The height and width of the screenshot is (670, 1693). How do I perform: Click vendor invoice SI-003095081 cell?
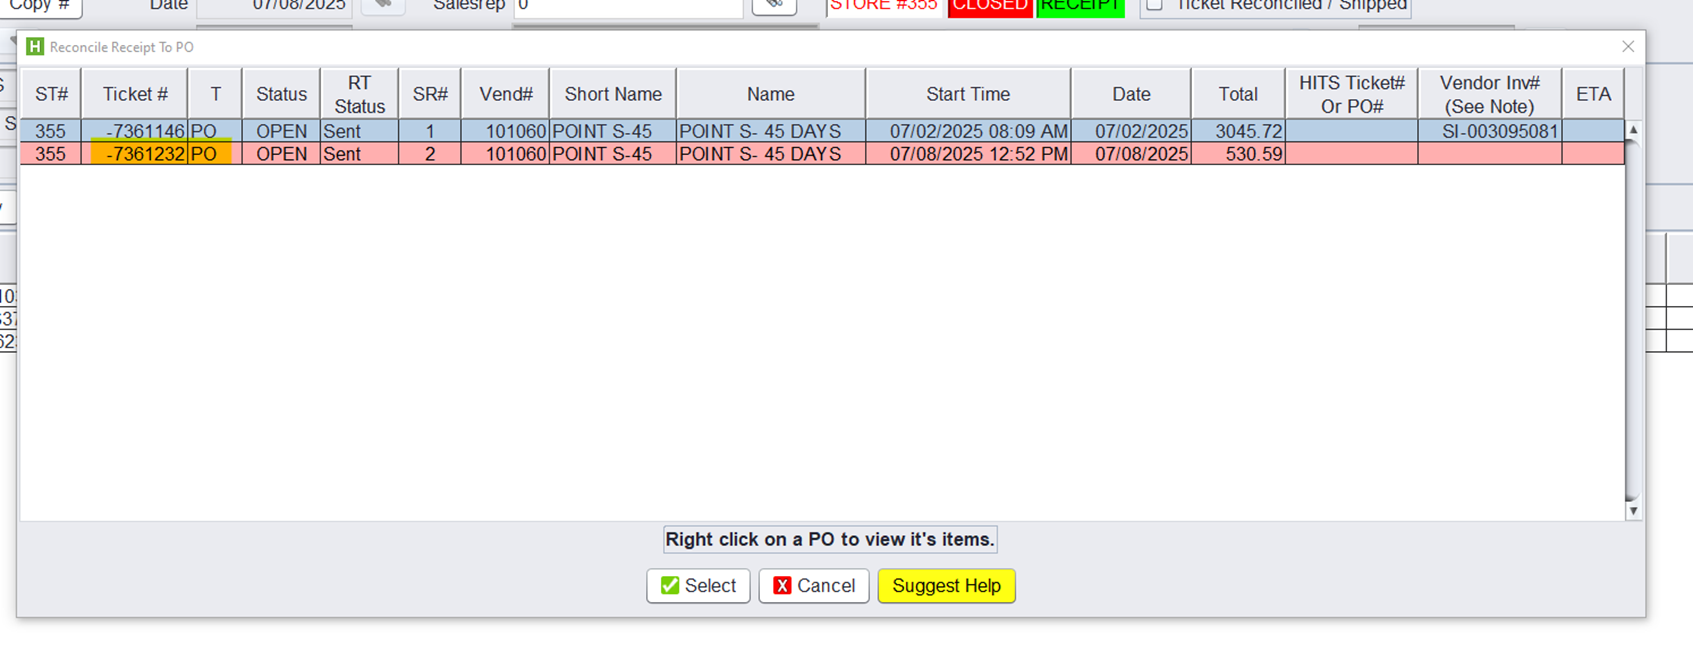1489,131
